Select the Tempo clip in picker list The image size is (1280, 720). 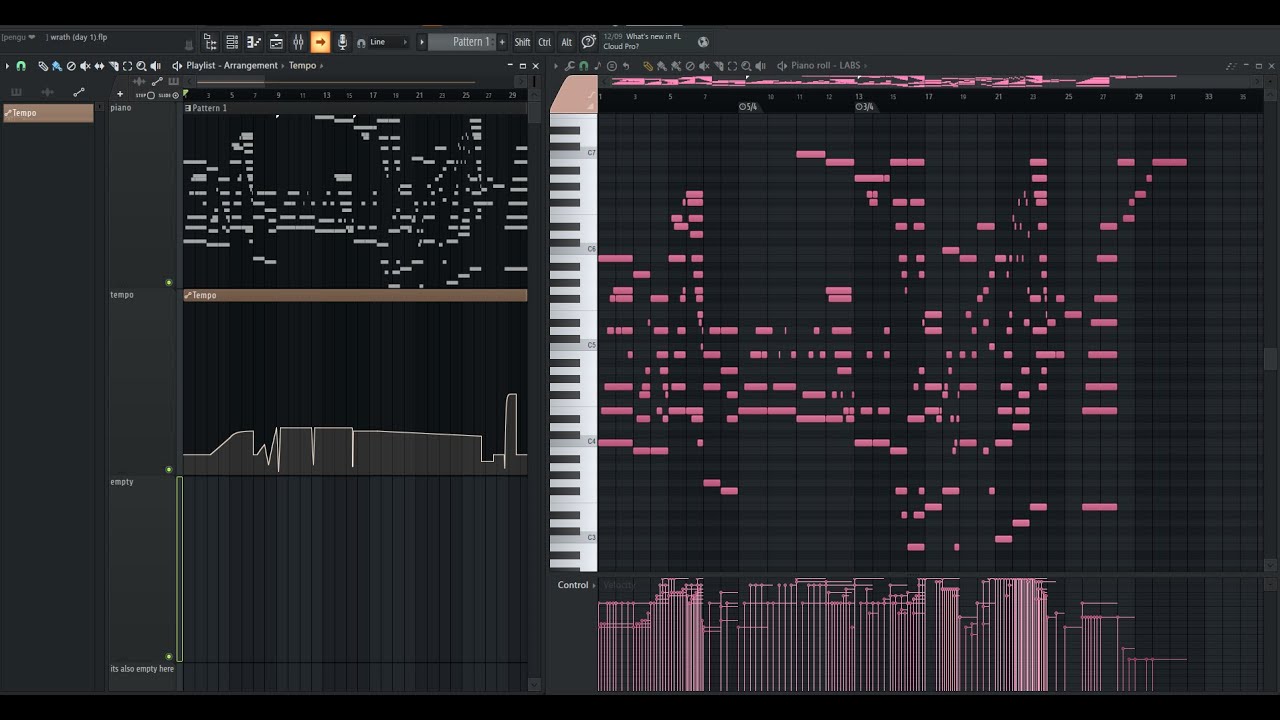pos(48,113)
